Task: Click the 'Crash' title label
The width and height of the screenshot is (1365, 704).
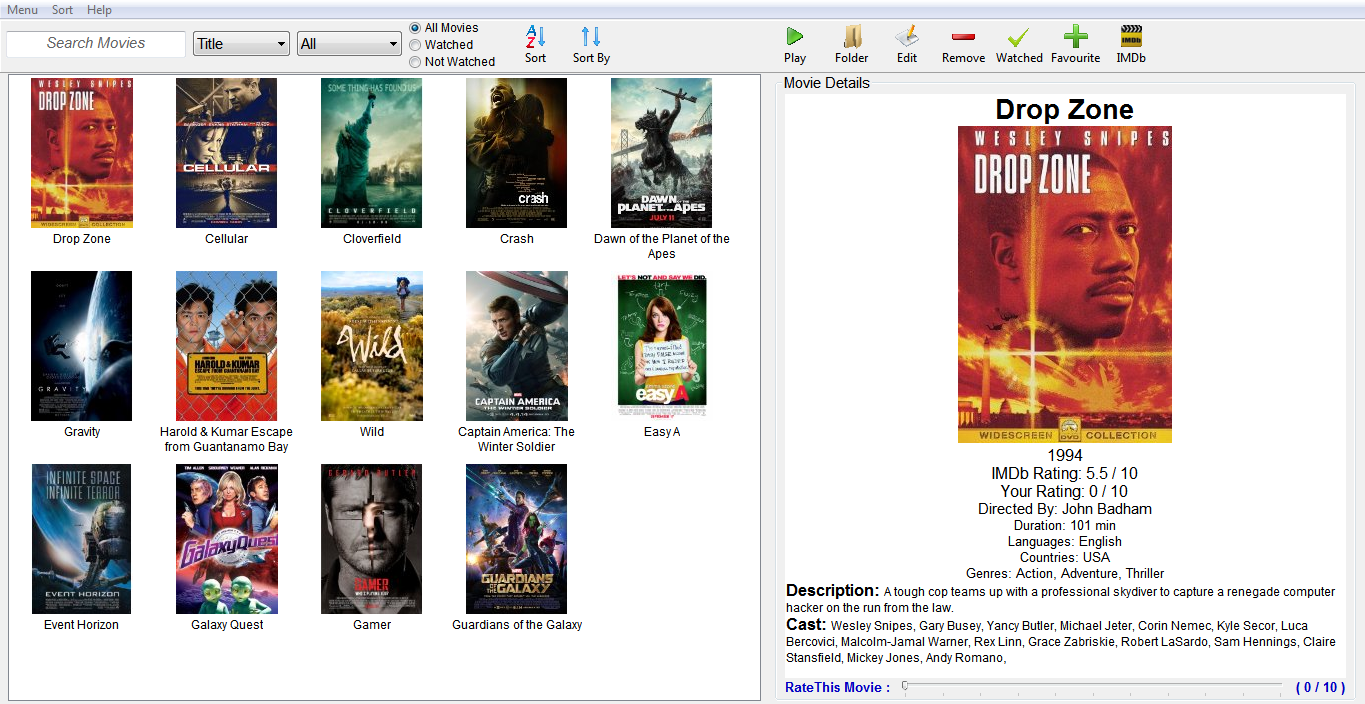Action: coord(517,239)
